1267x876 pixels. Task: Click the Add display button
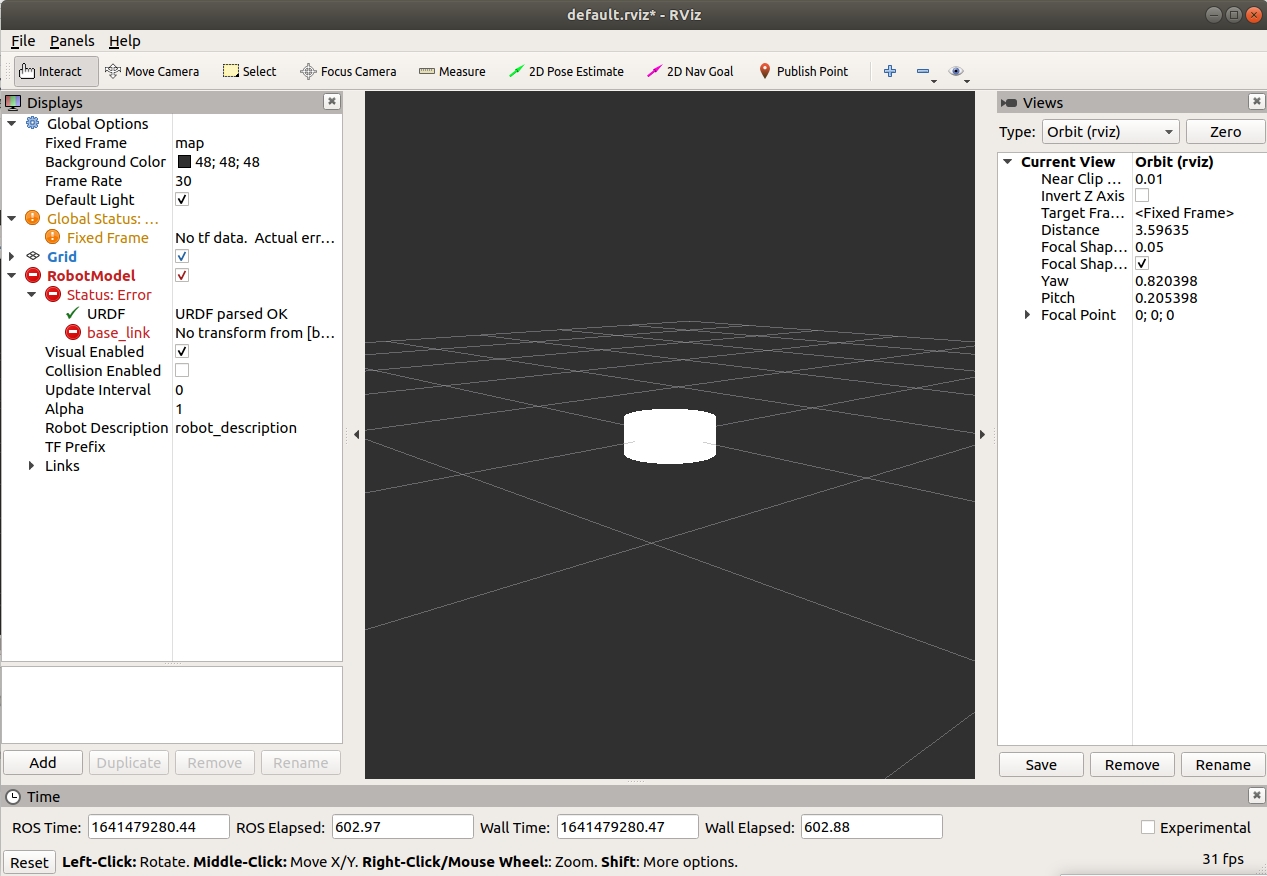[43, 762]
